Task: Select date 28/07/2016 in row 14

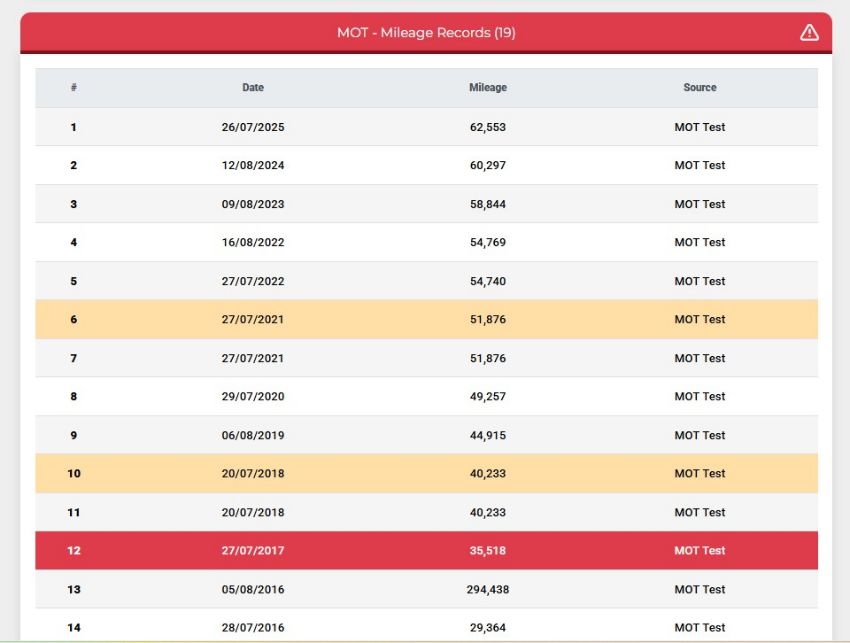Action: pyautogui.click(x=253, y=628)
